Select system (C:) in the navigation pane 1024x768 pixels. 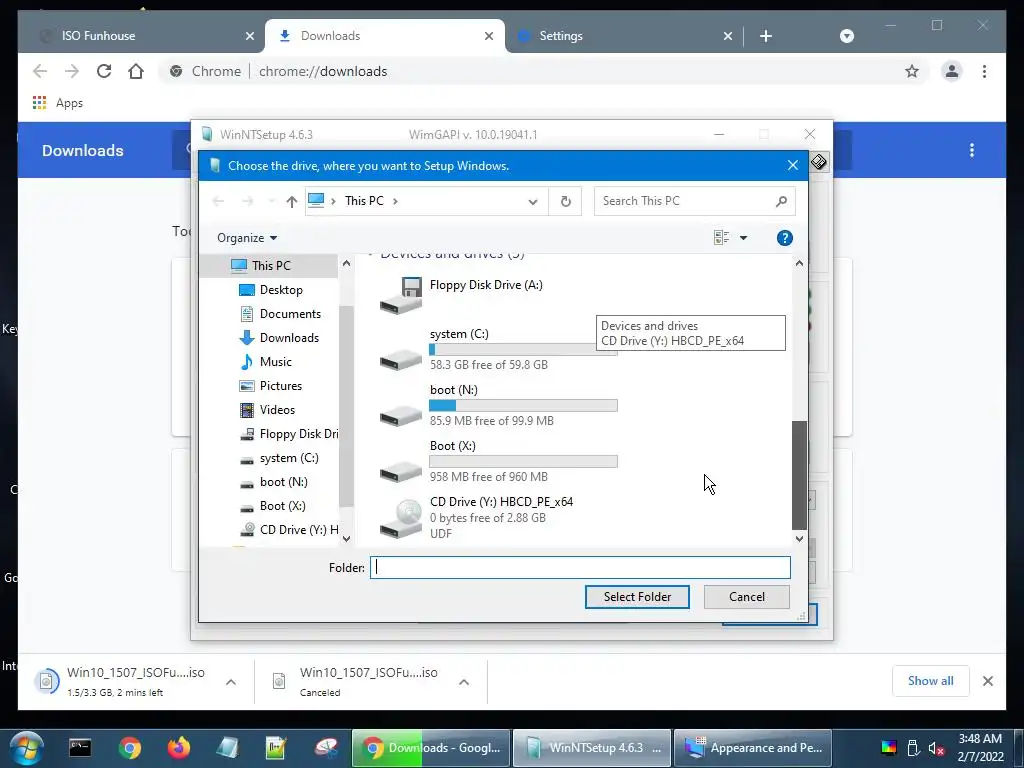289,458
